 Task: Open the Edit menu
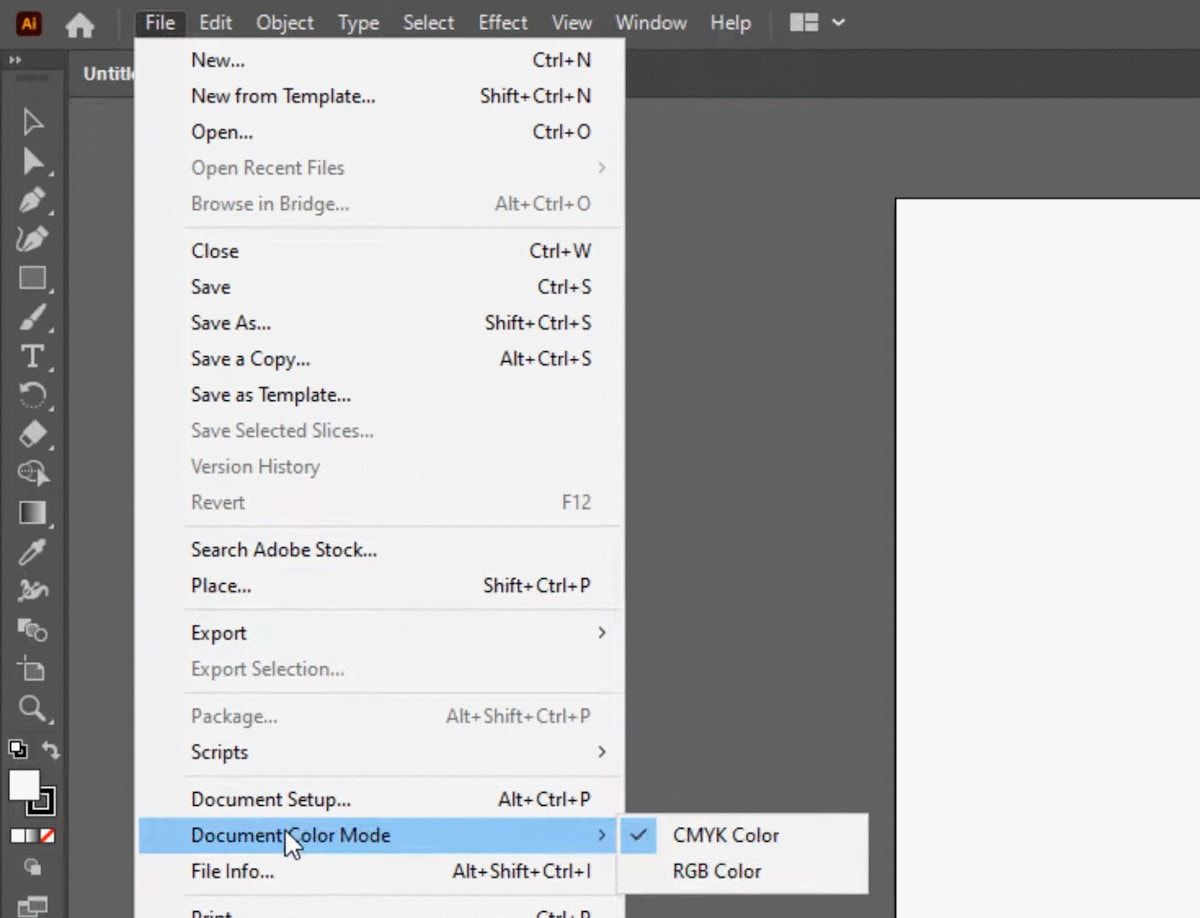tap(215, 22)
